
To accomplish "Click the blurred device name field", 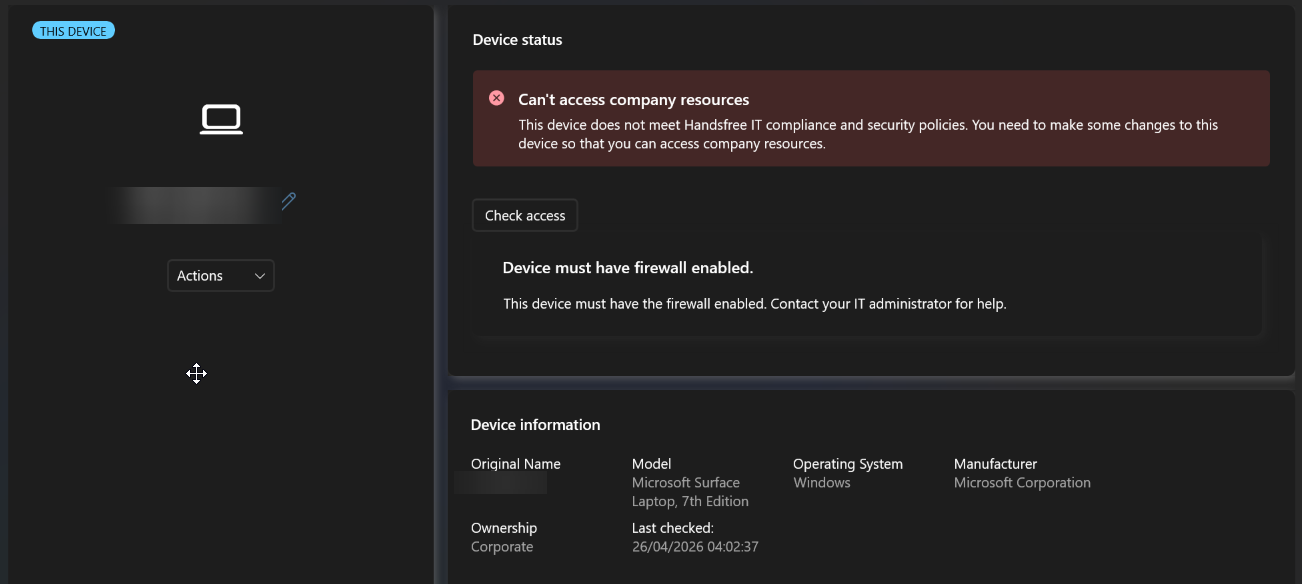I will pyautogui.click(x=195, y=204).
